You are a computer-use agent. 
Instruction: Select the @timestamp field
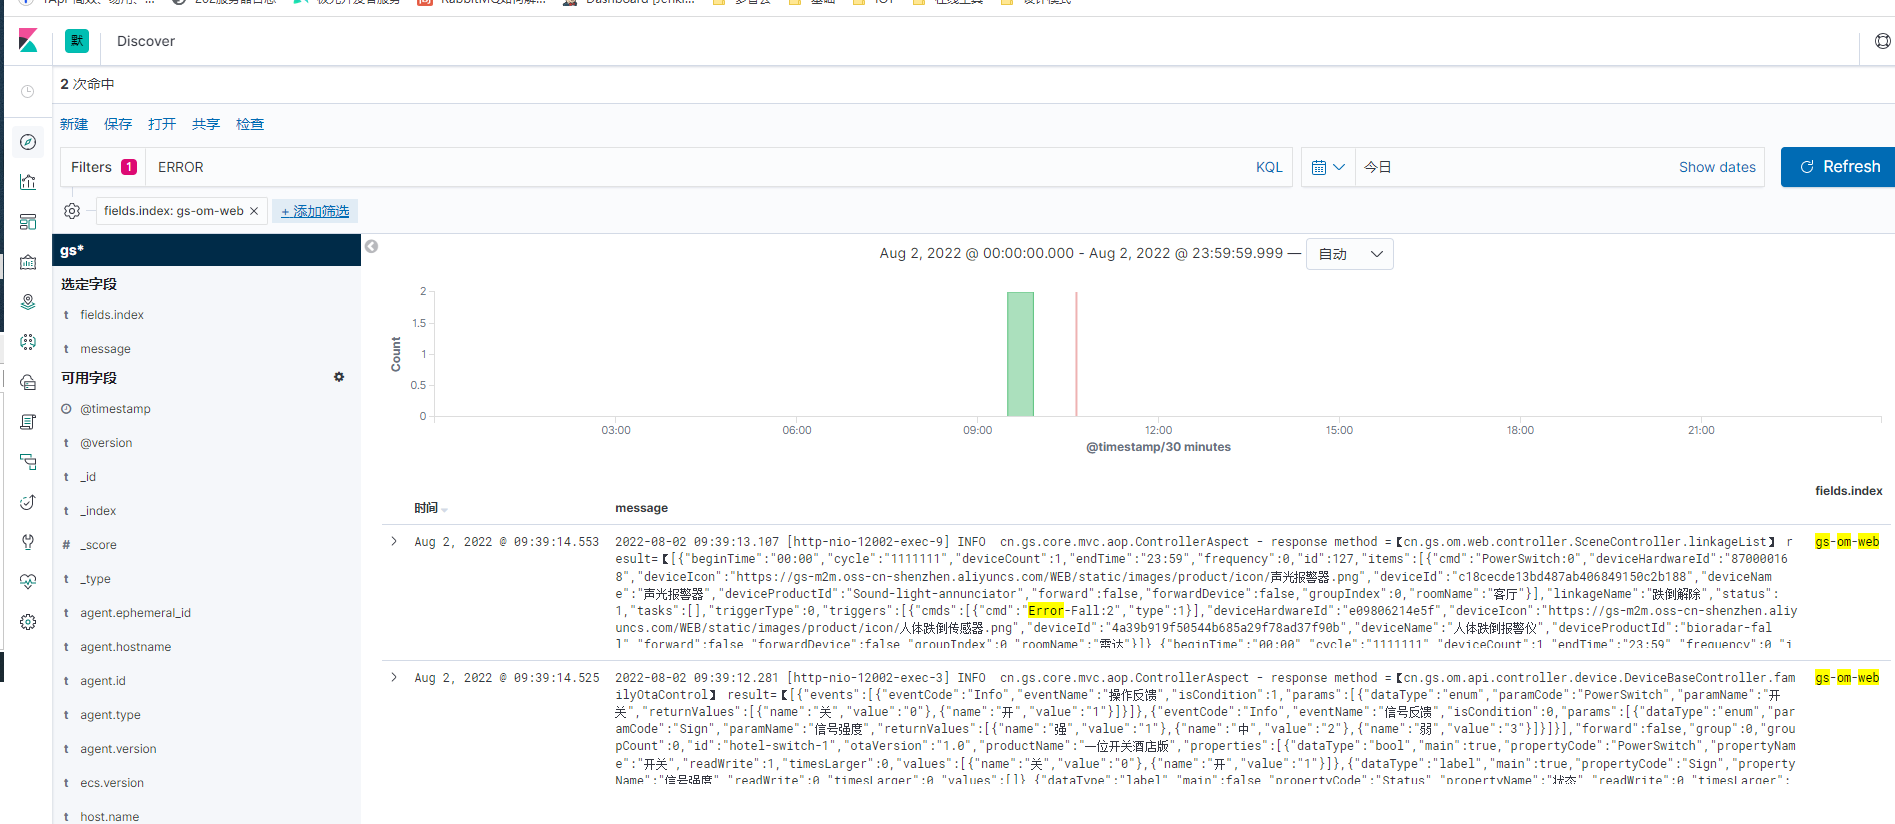tap(116, 409)
